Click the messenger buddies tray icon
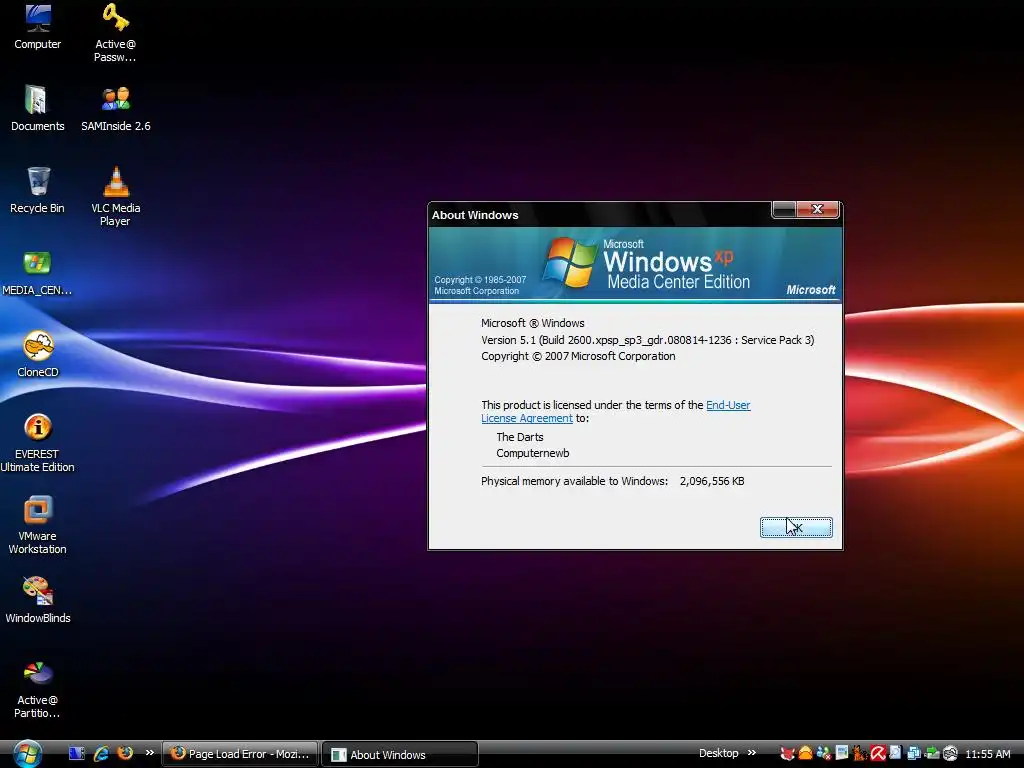 pos(824,754)
